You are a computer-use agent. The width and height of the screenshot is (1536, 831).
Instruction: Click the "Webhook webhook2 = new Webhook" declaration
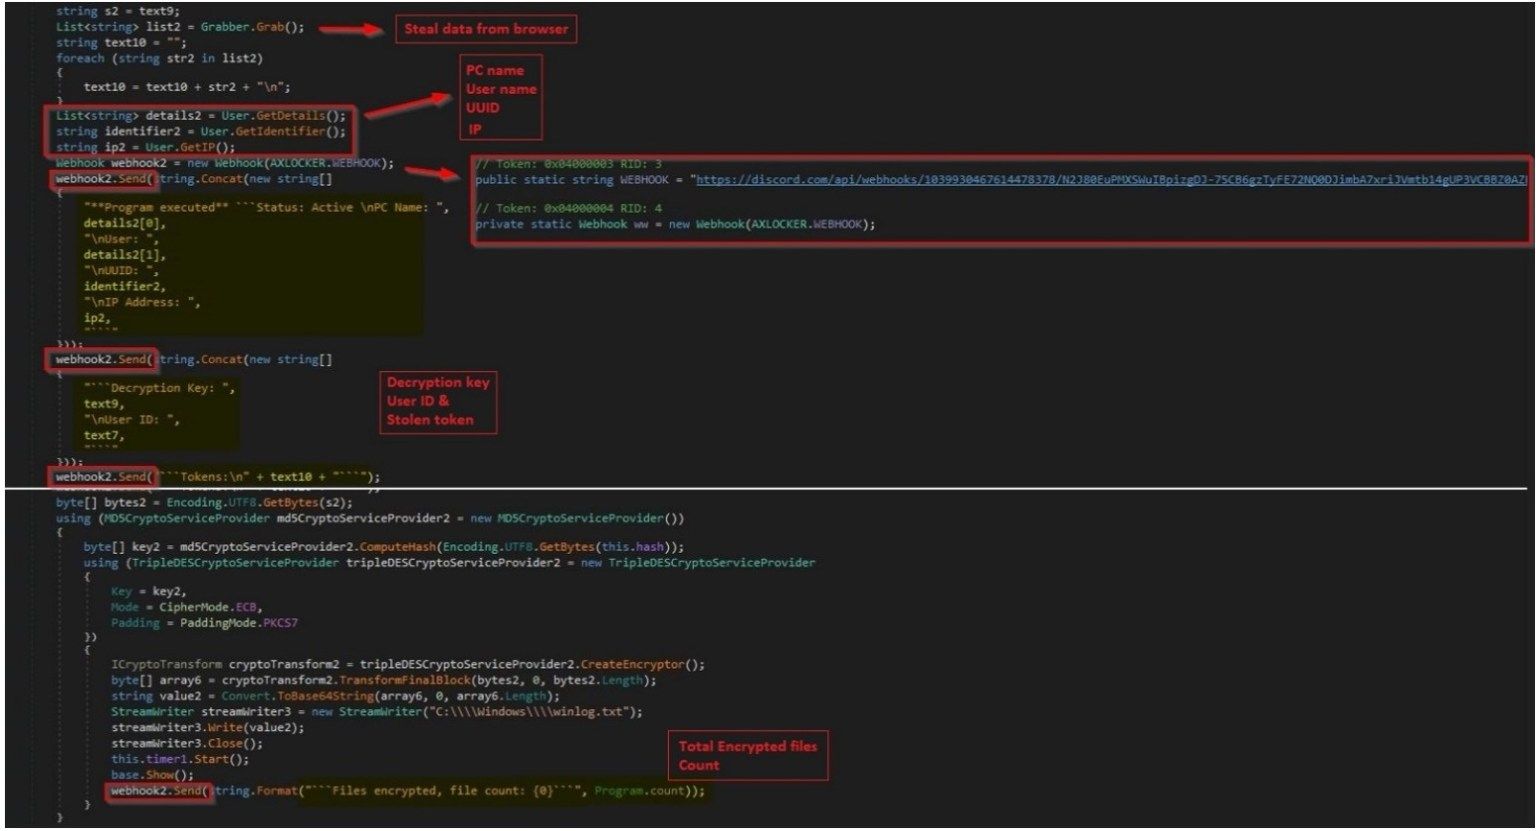click(x=225, y=162)
